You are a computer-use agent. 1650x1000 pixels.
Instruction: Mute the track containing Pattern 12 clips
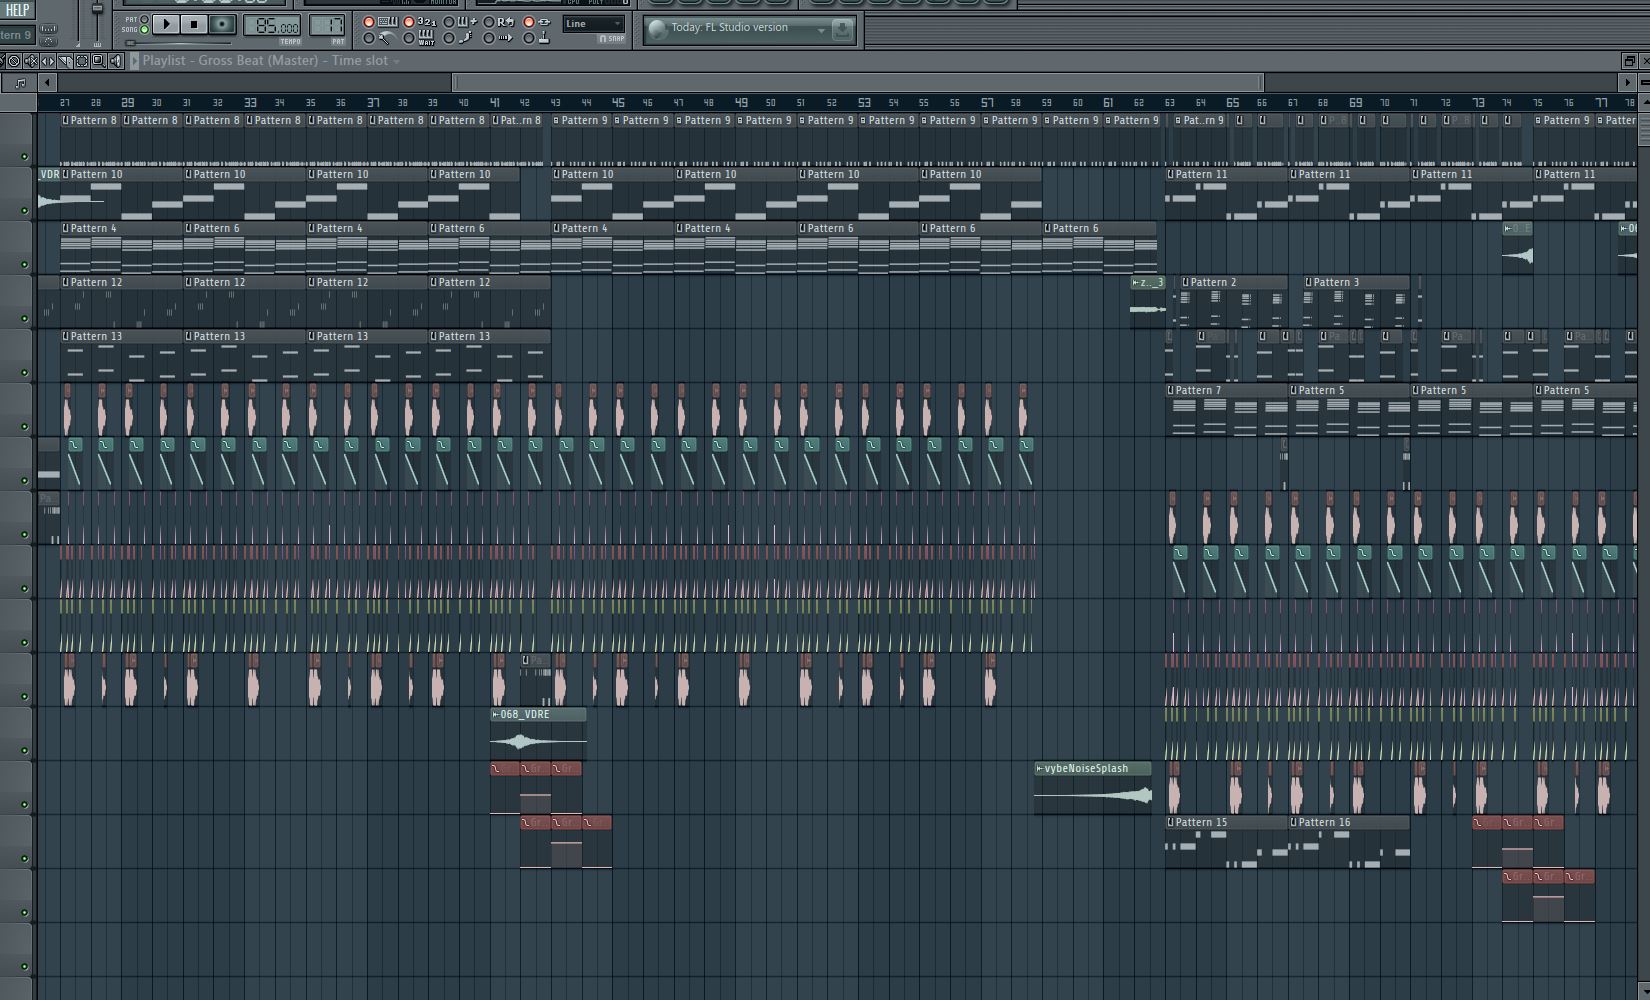pos(24,318)
